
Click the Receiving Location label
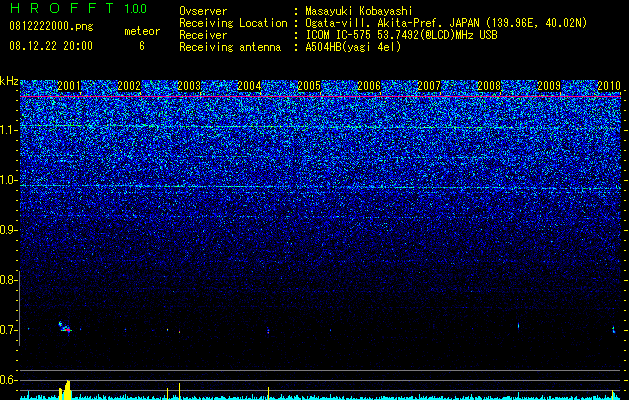(233, 23)
